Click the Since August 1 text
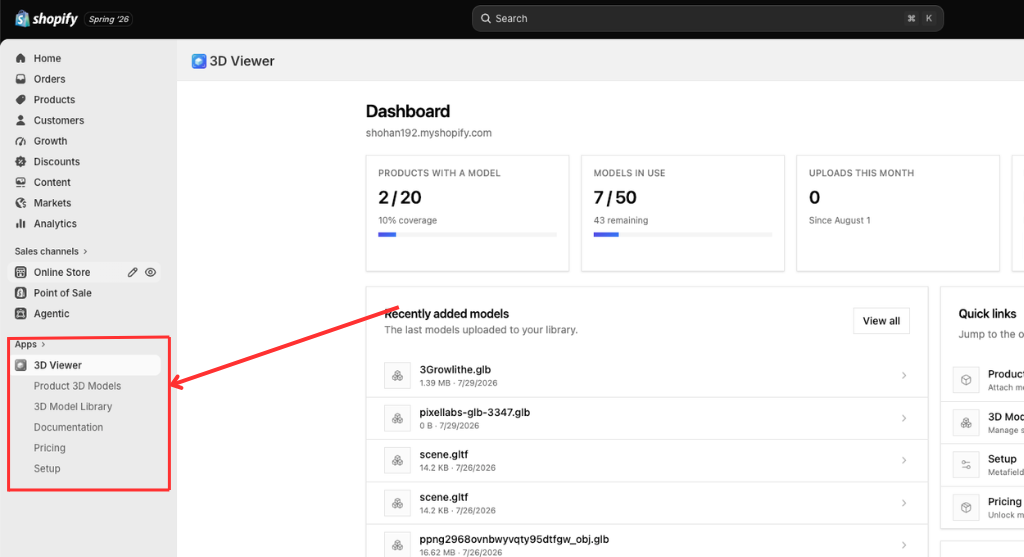Screen dimensions: 1024x557 click(x=839, y=220)
